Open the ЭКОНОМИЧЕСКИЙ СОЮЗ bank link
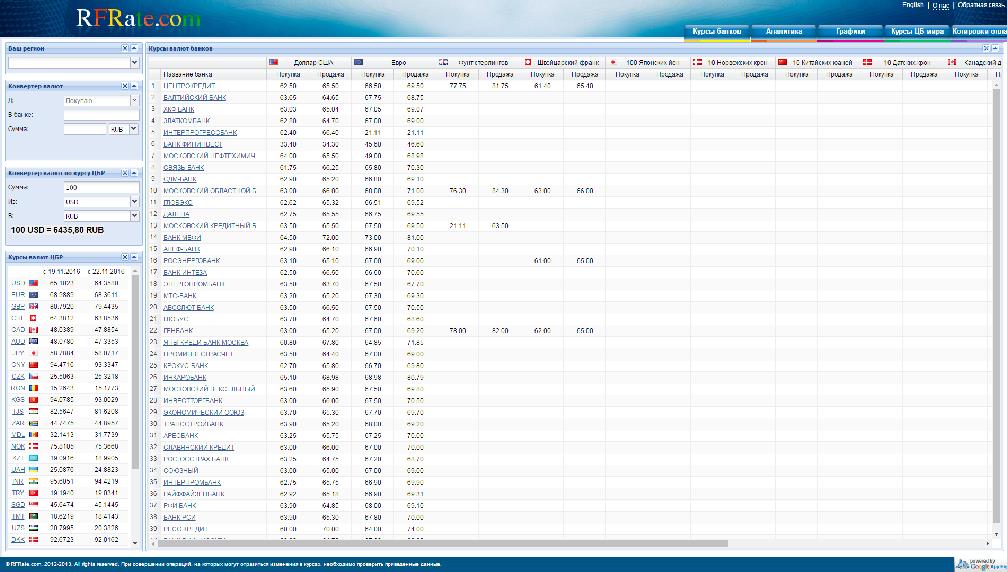This screenshot has width=1007, height=572. [x=204, y=412]
